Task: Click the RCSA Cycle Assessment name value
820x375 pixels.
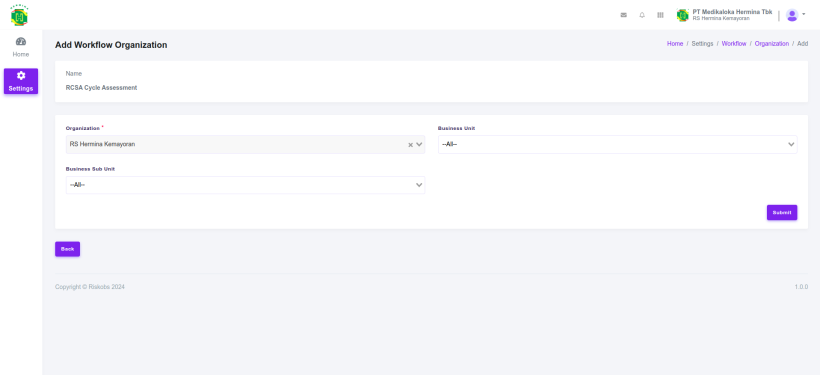Action: point(101,88)
